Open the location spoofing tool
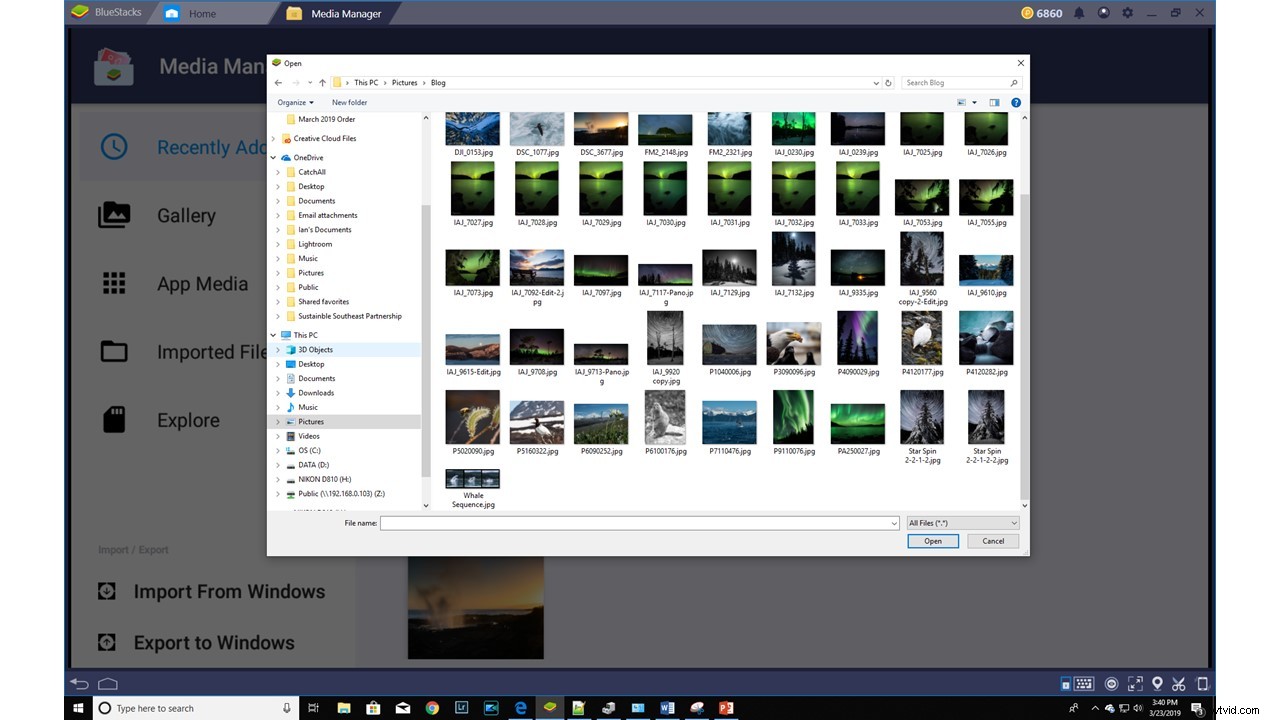The height and width of the screenshot is (720, 1280). (1157, 683)
